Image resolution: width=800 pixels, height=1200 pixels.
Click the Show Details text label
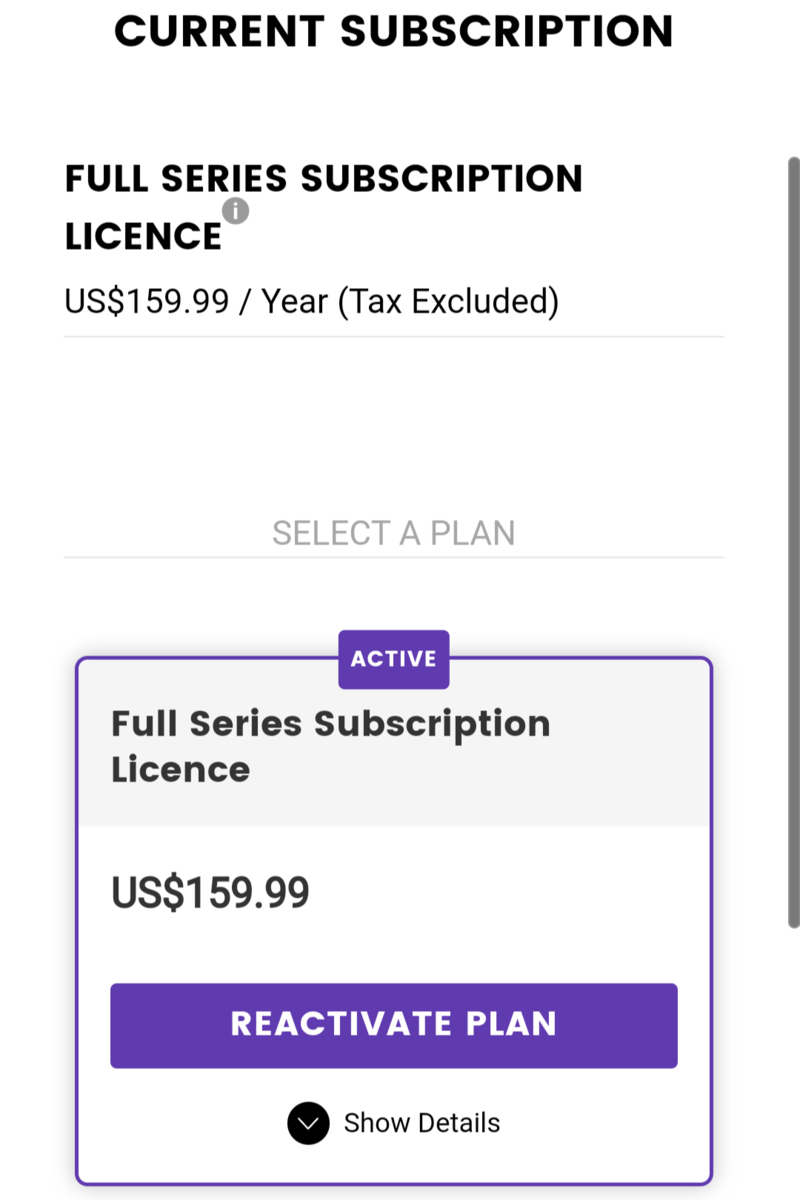pyautogui.click(x=421, y=1123)
